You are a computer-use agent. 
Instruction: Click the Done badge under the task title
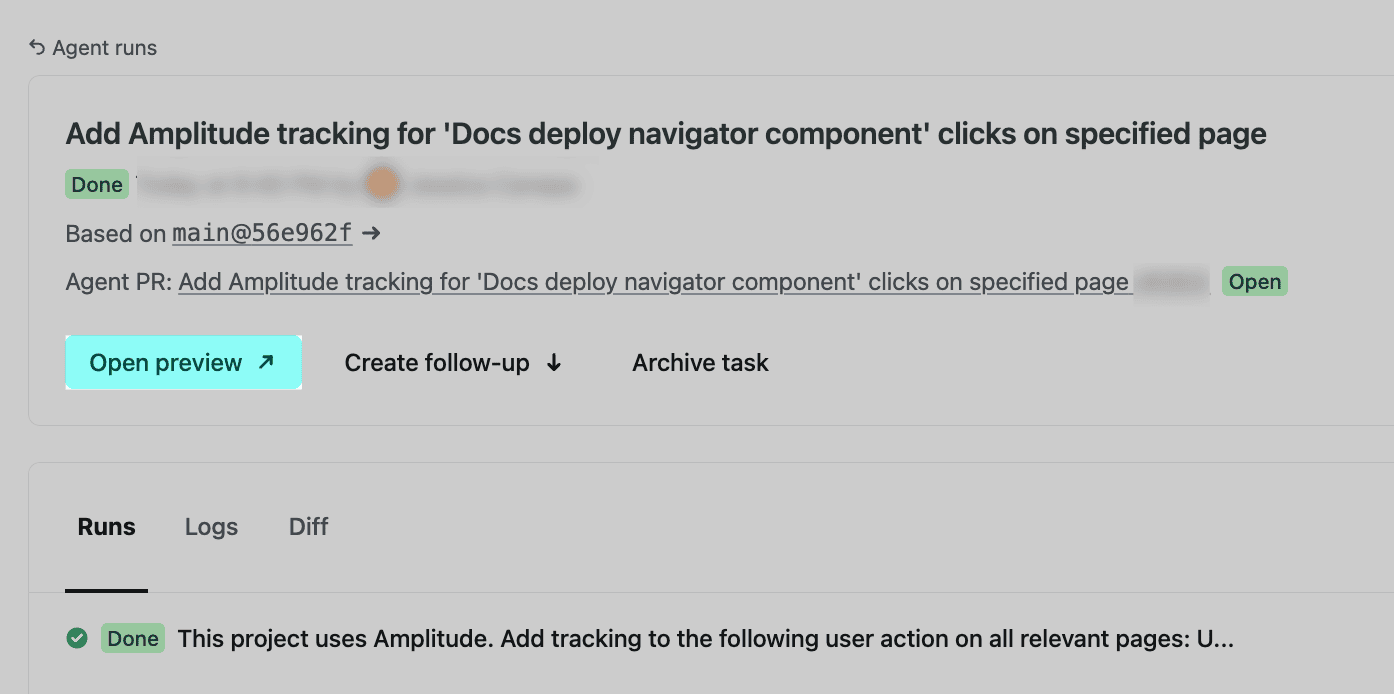coord(97,185)
